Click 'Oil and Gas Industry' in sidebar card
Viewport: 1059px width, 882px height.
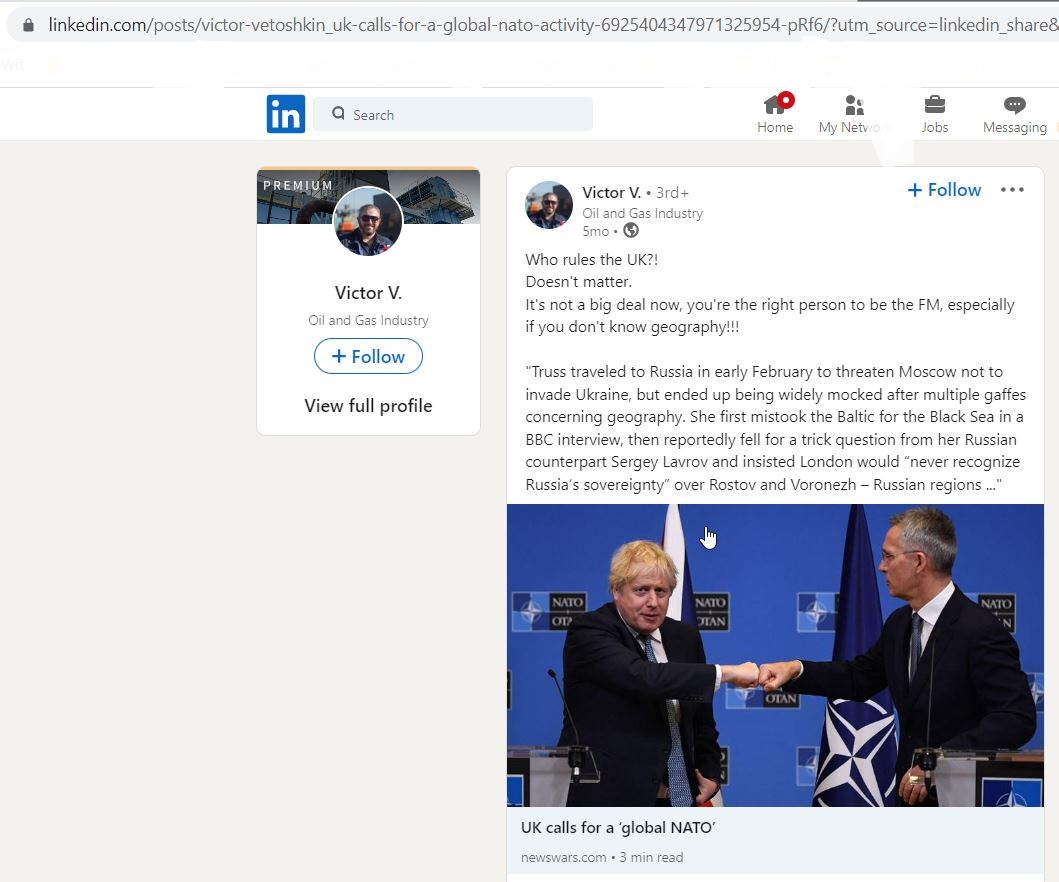coord(368,321)
